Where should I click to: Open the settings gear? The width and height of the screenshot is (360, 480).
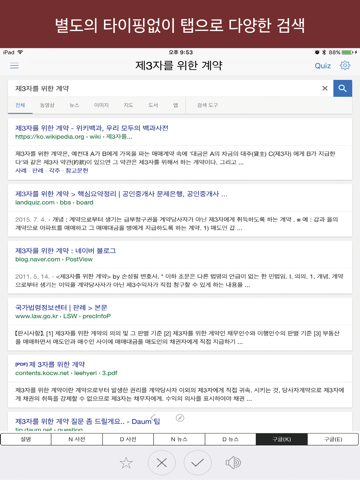point(345,65)
